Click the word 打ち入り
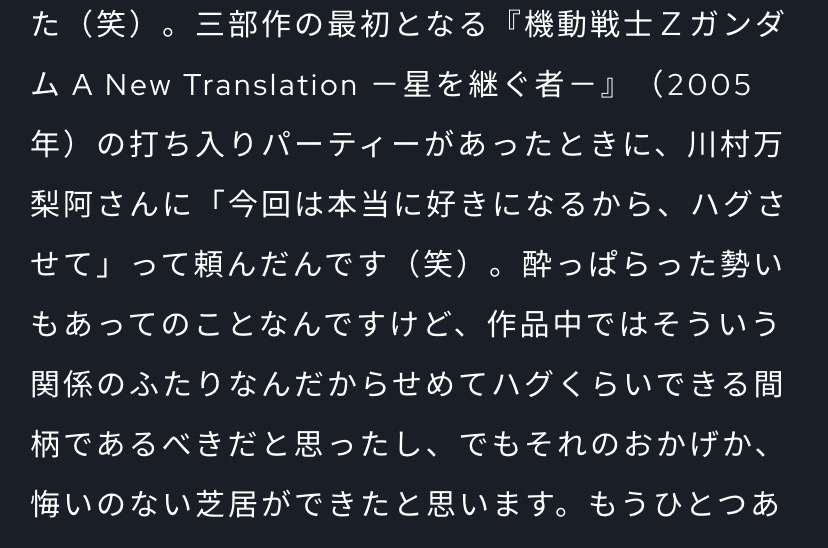828x548 pixels. point(194,145)
